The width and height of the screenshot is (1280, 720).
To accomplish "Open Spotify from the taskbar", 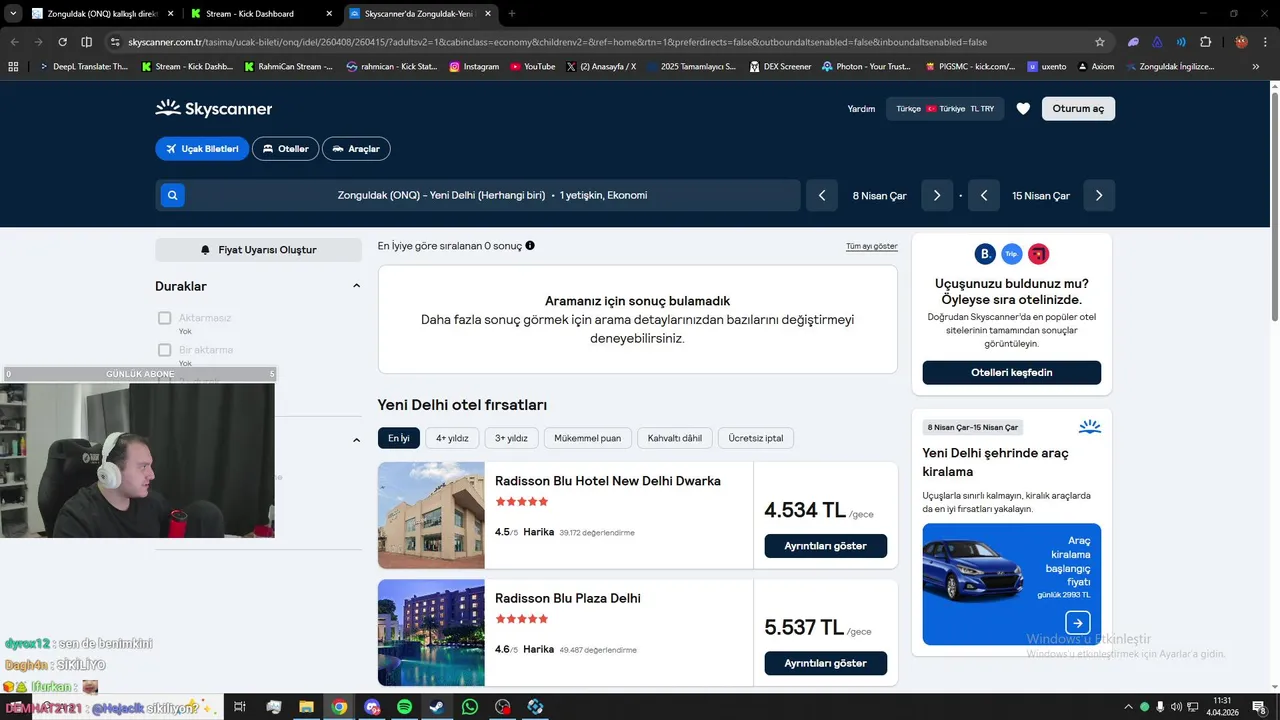I will pyautogui.click(x=404, y=706).
